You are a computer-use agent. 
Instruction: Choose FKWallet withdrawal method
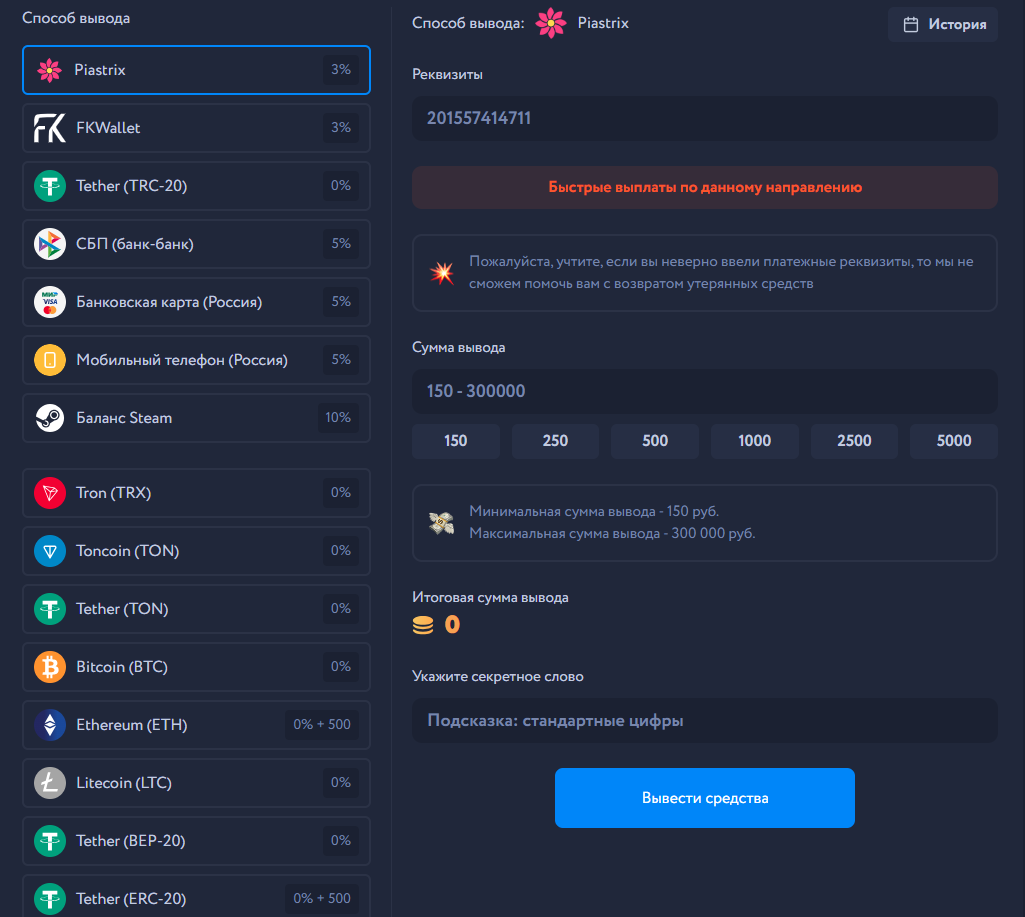tap(196, 128)
